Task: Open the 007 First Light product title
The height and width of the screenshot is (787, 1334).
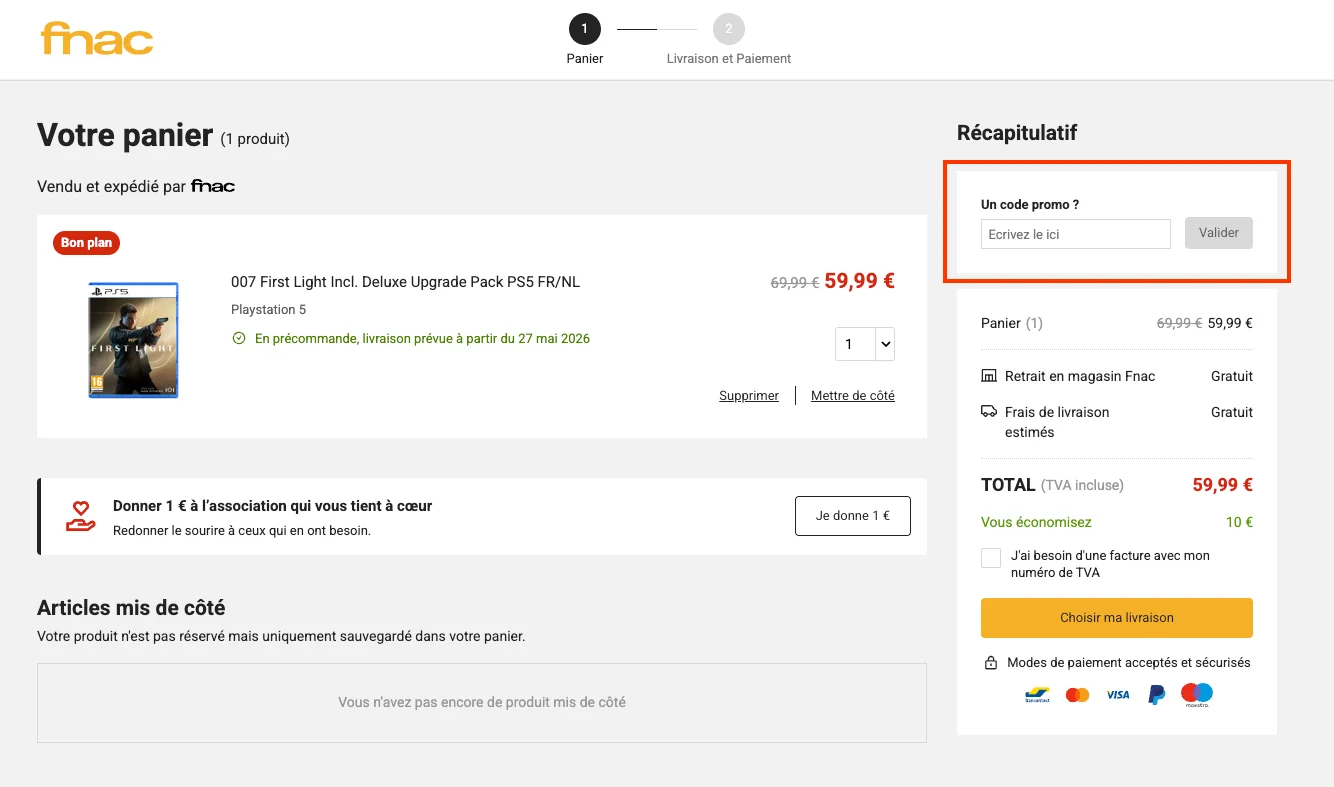Action: (x=405, y=282)
